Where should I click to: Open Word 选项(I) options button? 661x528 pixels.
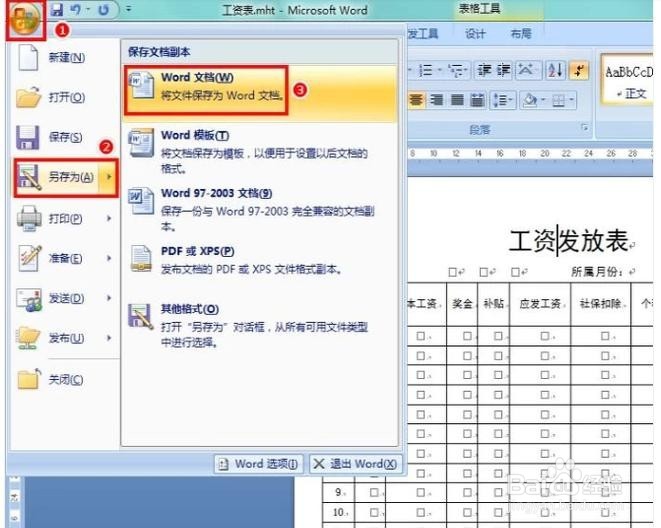259,464
